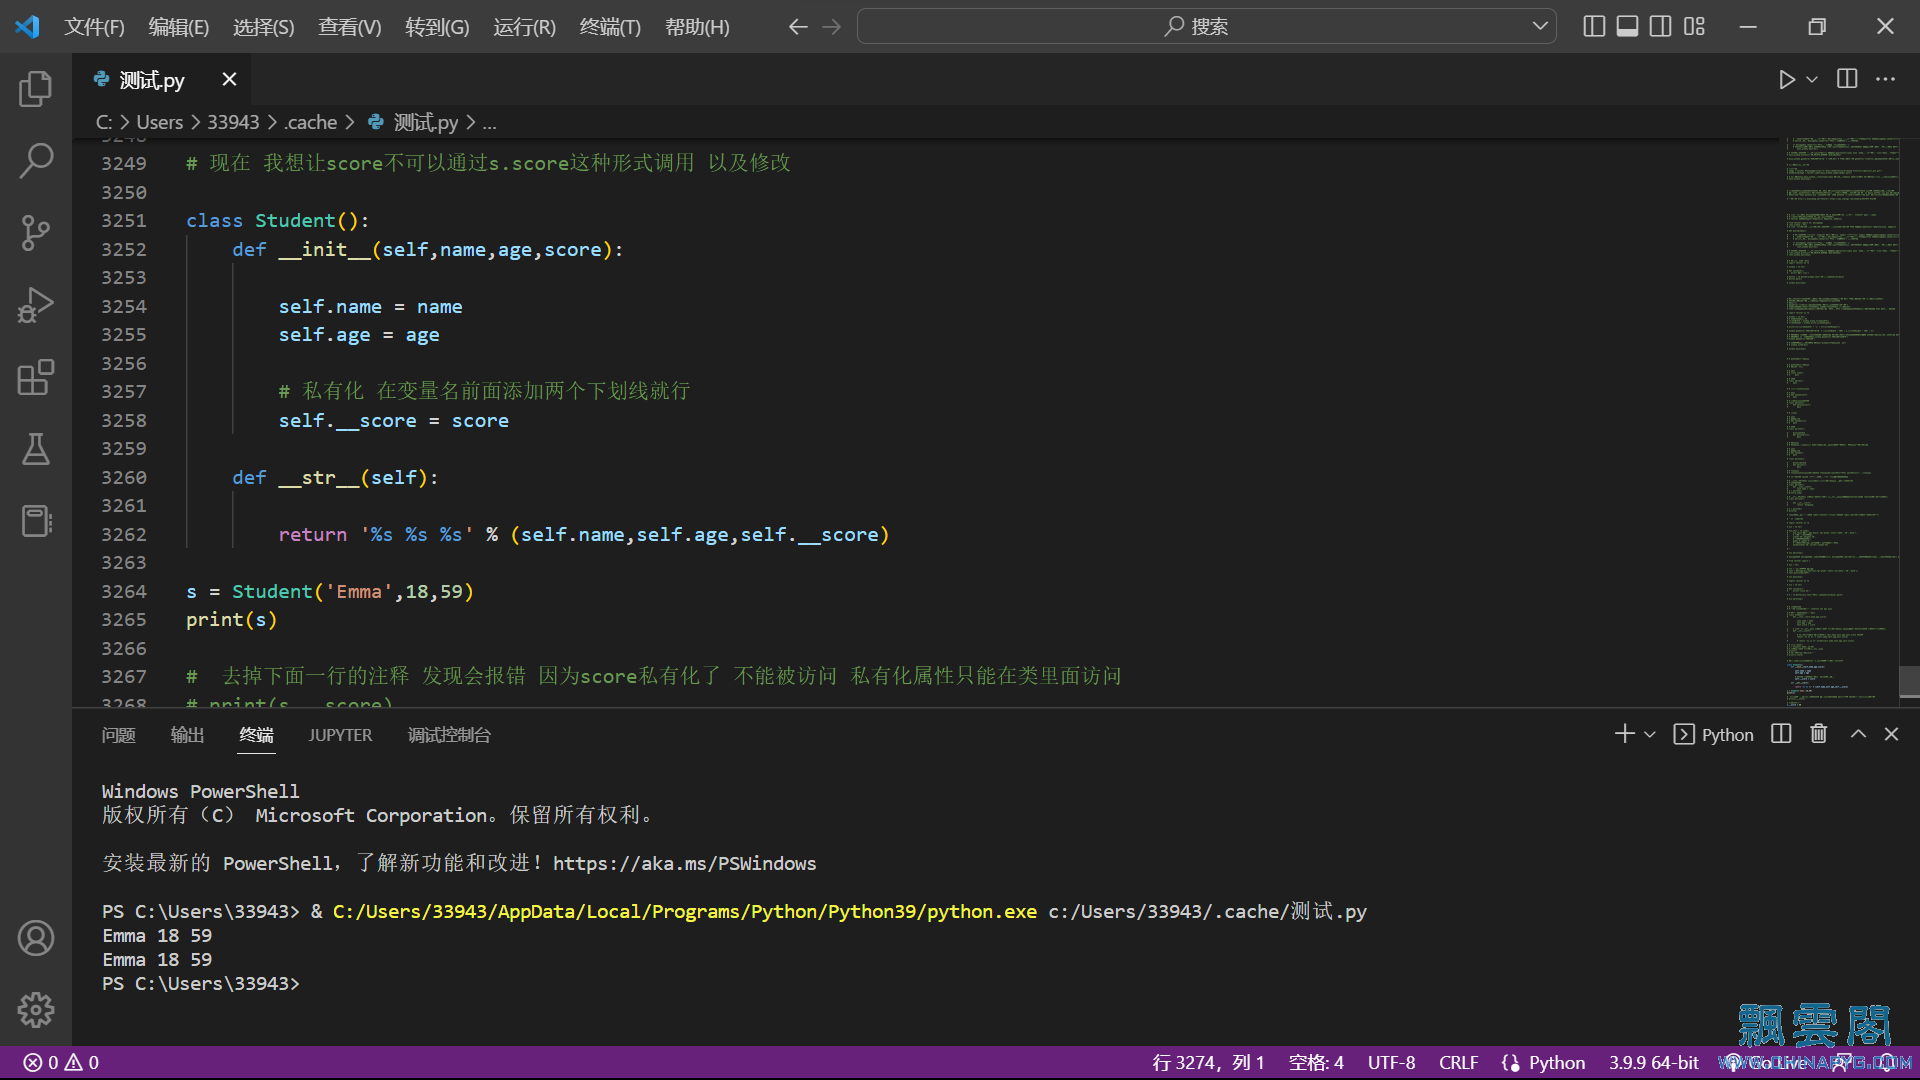Close the bottom panel
The width and height of the screenshot is (1920, 1080).
(1891, 734)
